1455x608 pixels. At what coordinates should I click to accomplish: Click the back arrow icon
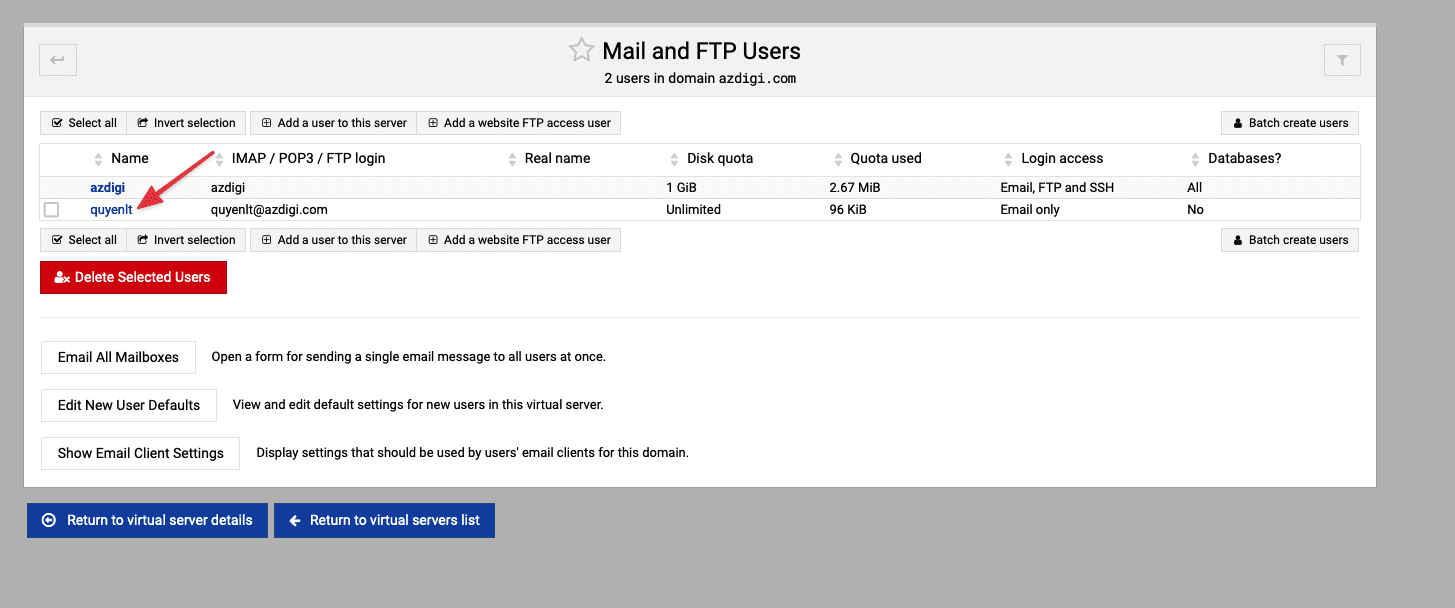[58, 60]
